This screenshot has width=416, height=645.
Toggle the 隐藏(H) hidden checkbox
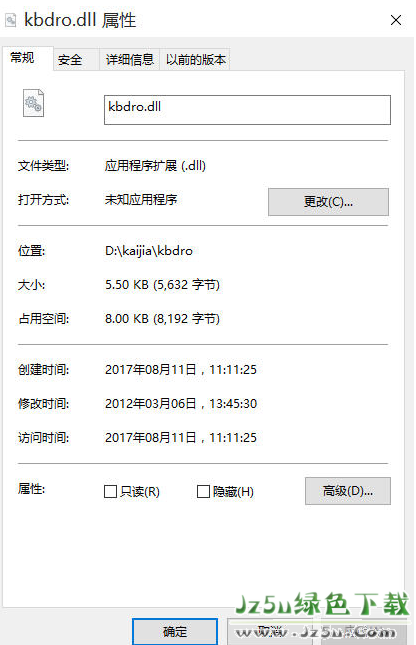(203, 491)
